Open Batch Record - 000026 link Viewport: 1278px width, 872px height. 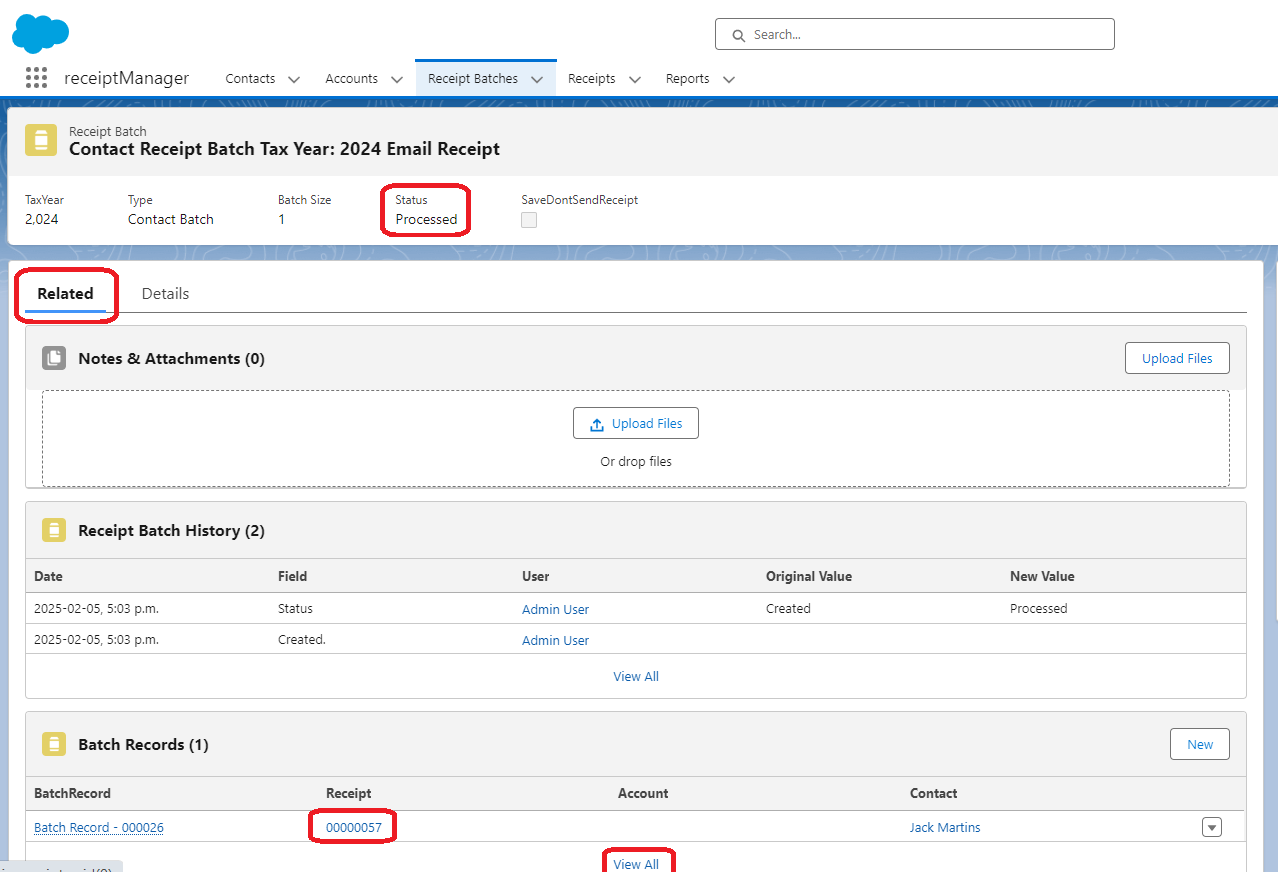99,827
